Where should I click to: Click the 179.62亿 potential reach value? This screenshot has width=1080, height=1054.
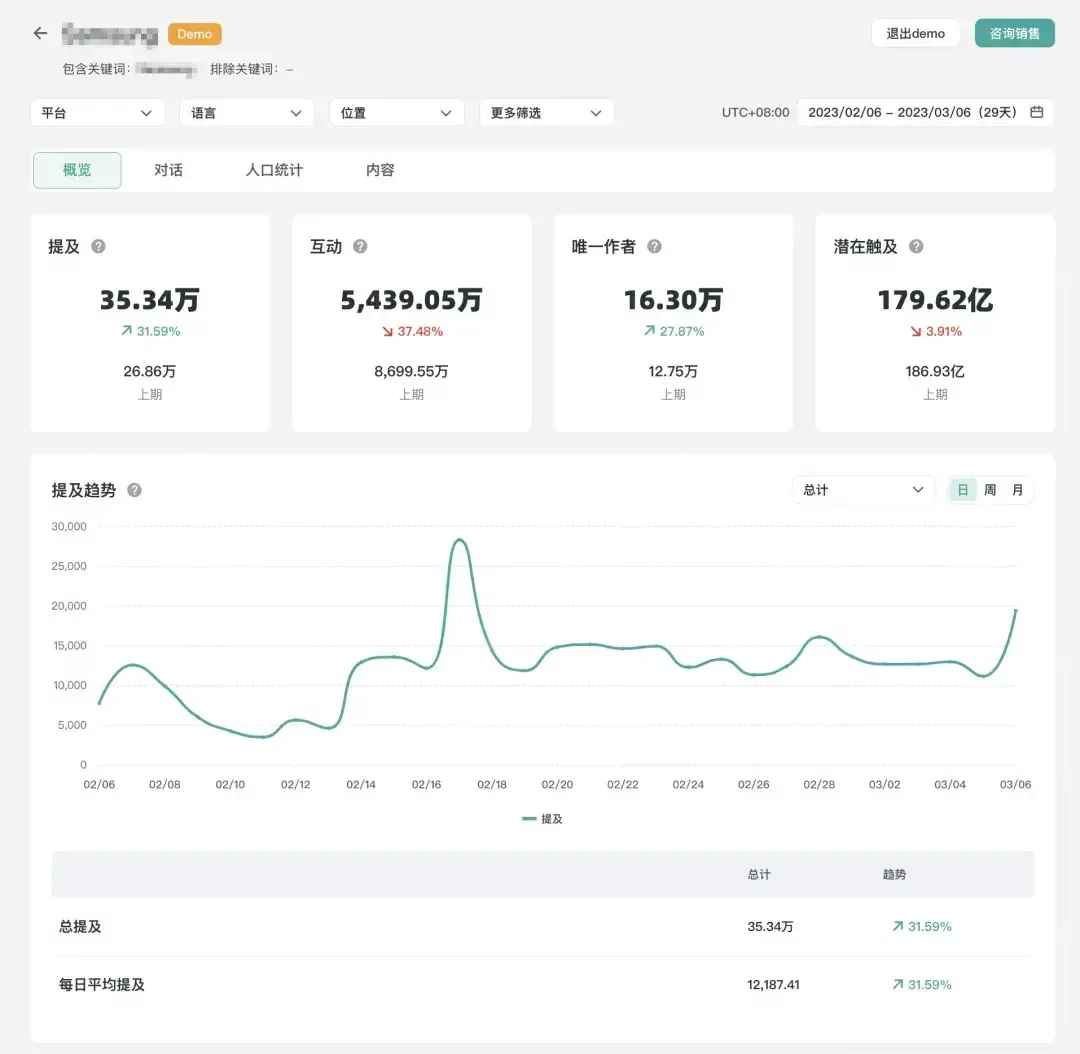pos(935,300)
